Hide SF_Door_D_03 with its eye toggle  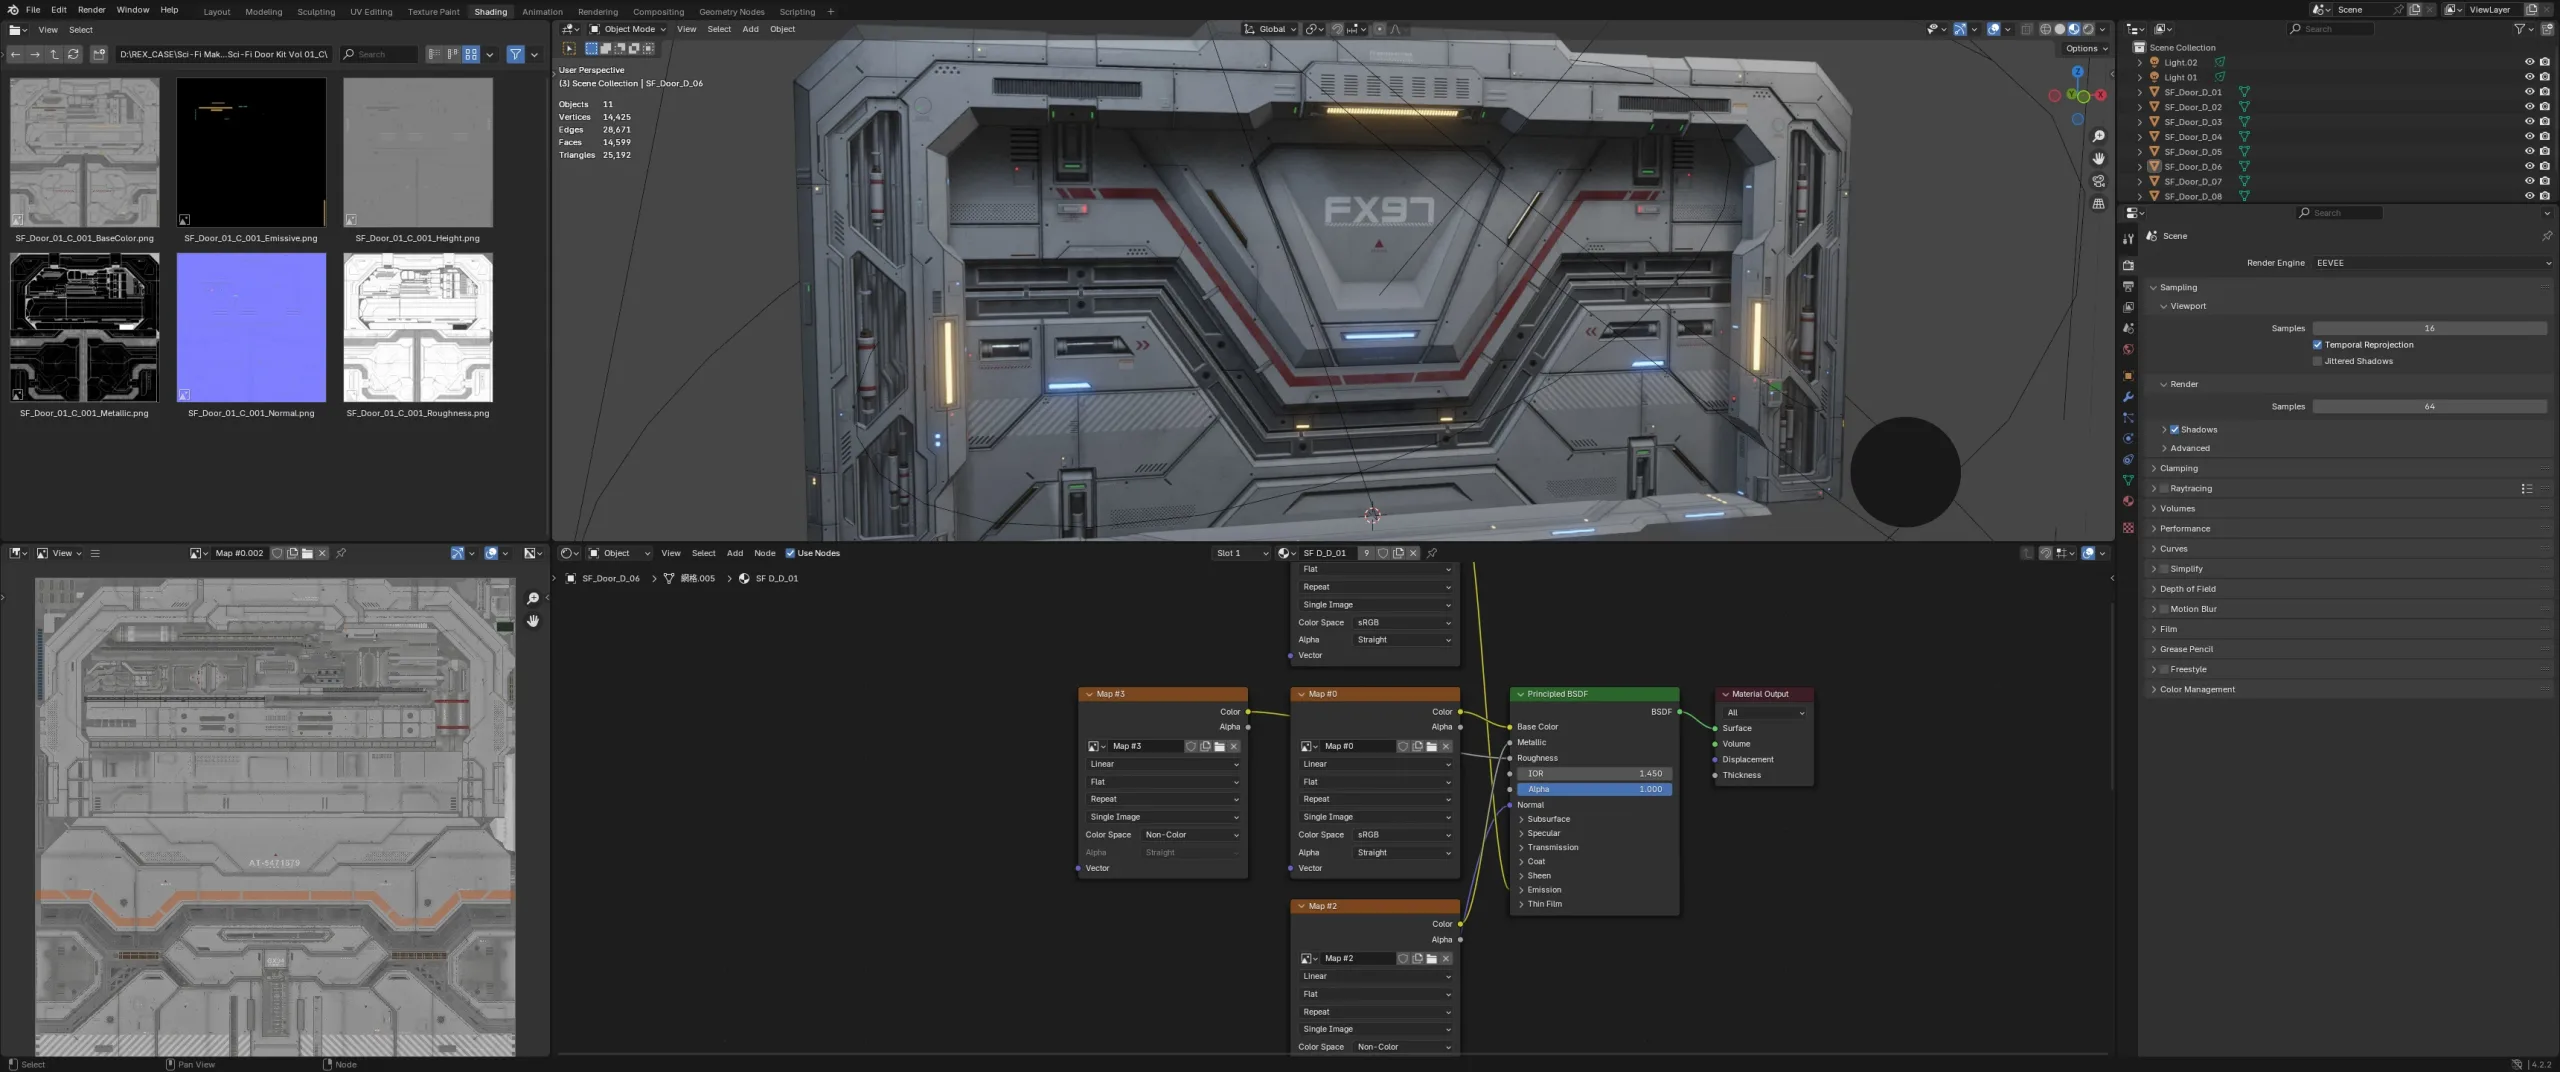(2531, 121)
